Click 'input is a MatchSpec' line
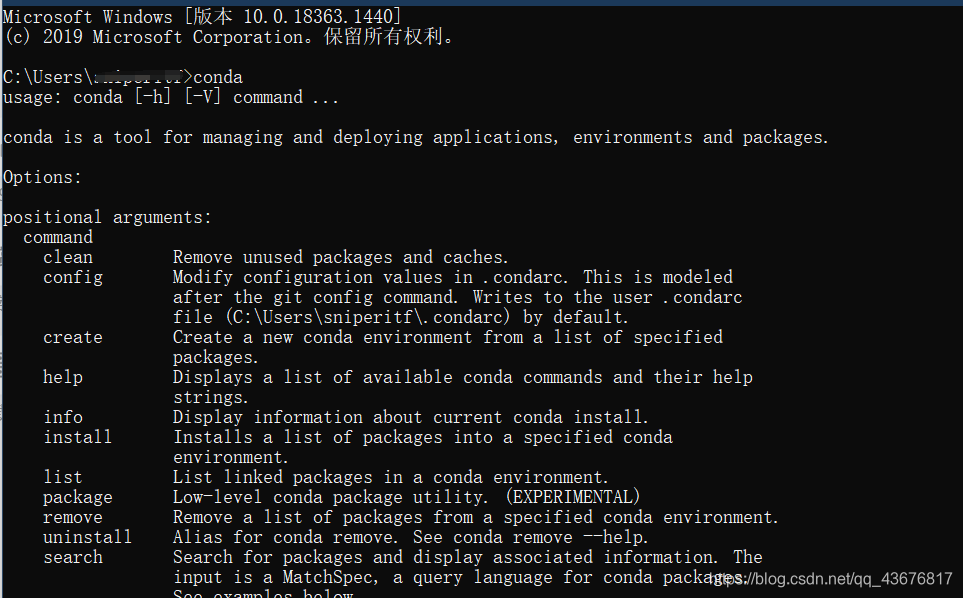The image size is (963, 598). [458, 577]
